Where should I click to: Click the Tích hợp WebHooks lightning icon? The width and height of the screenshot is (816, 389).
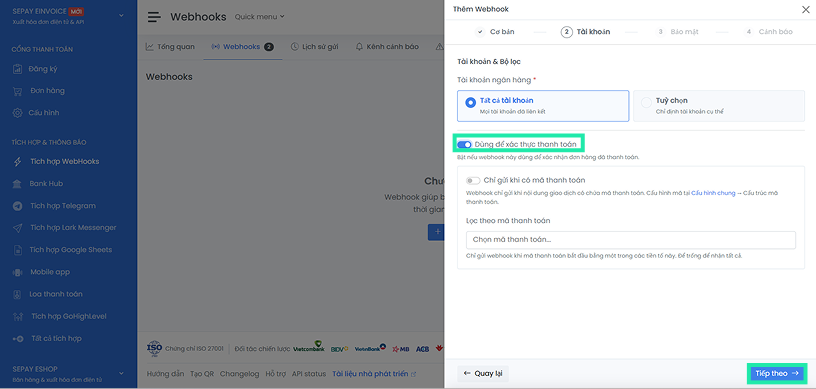point(17,161)
